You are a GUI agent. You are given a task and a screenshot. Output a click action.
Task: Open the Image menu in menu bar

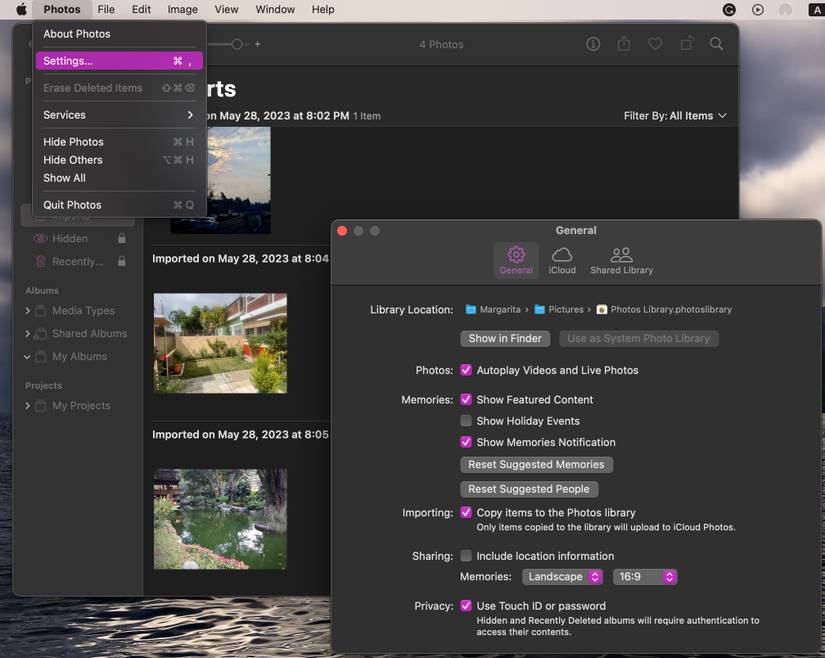click(183, 9)
